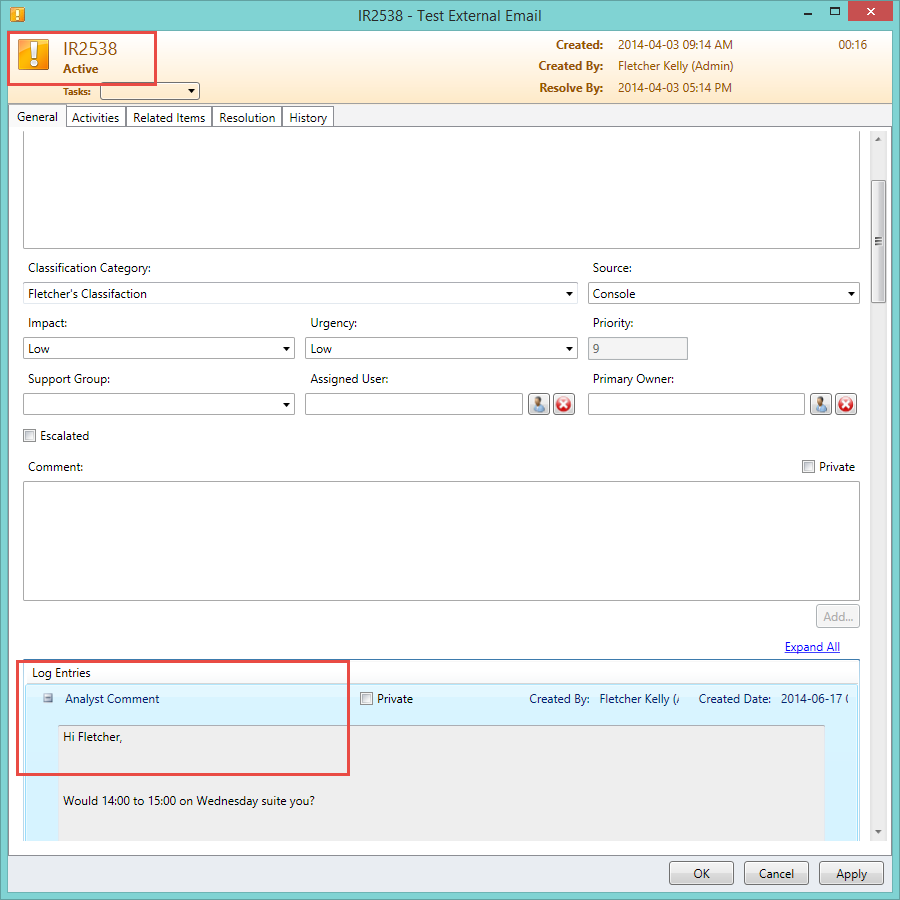Clear the Assigned User with red X
The width and height of the screenshot is (900, 900).
coord(564,404)
